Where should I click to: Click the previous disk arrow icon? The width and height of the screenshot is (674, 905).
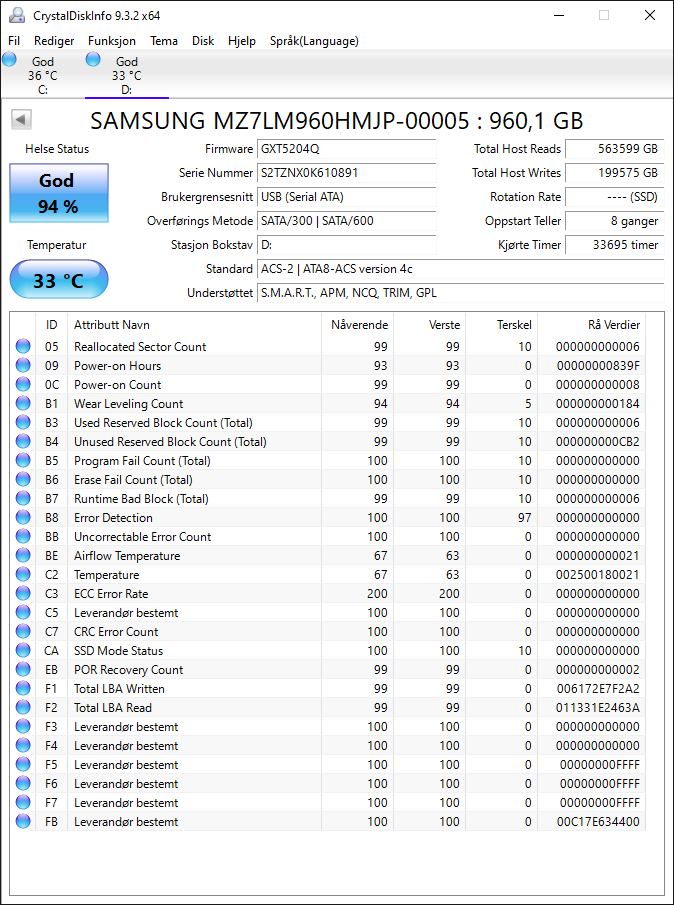coord(21,119)
